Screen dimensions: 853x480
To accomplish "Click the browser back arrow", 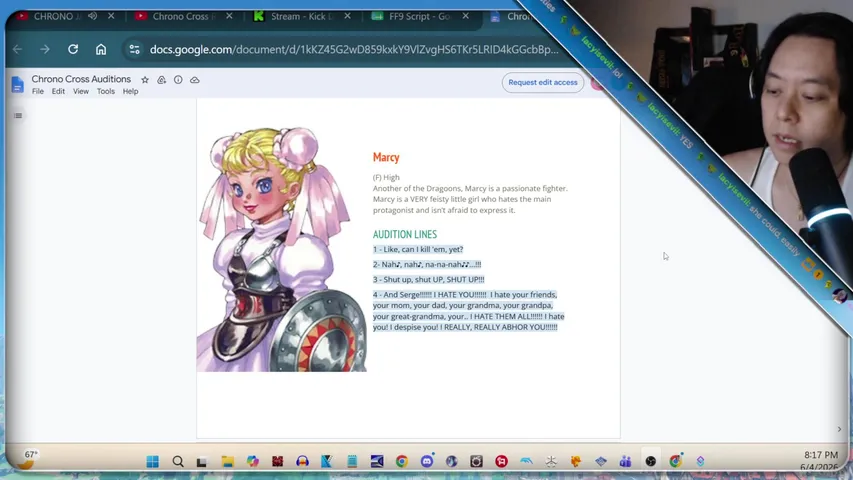I will click(17, 50).
